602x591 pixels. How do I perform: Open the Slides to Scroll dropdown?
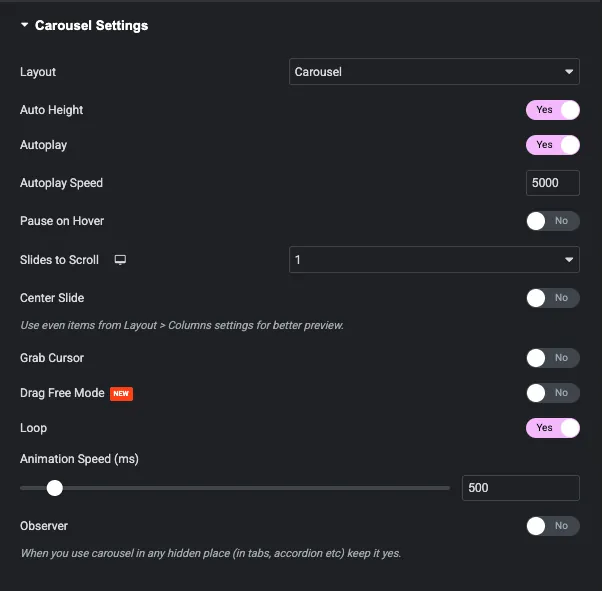[x=434, y=260]
